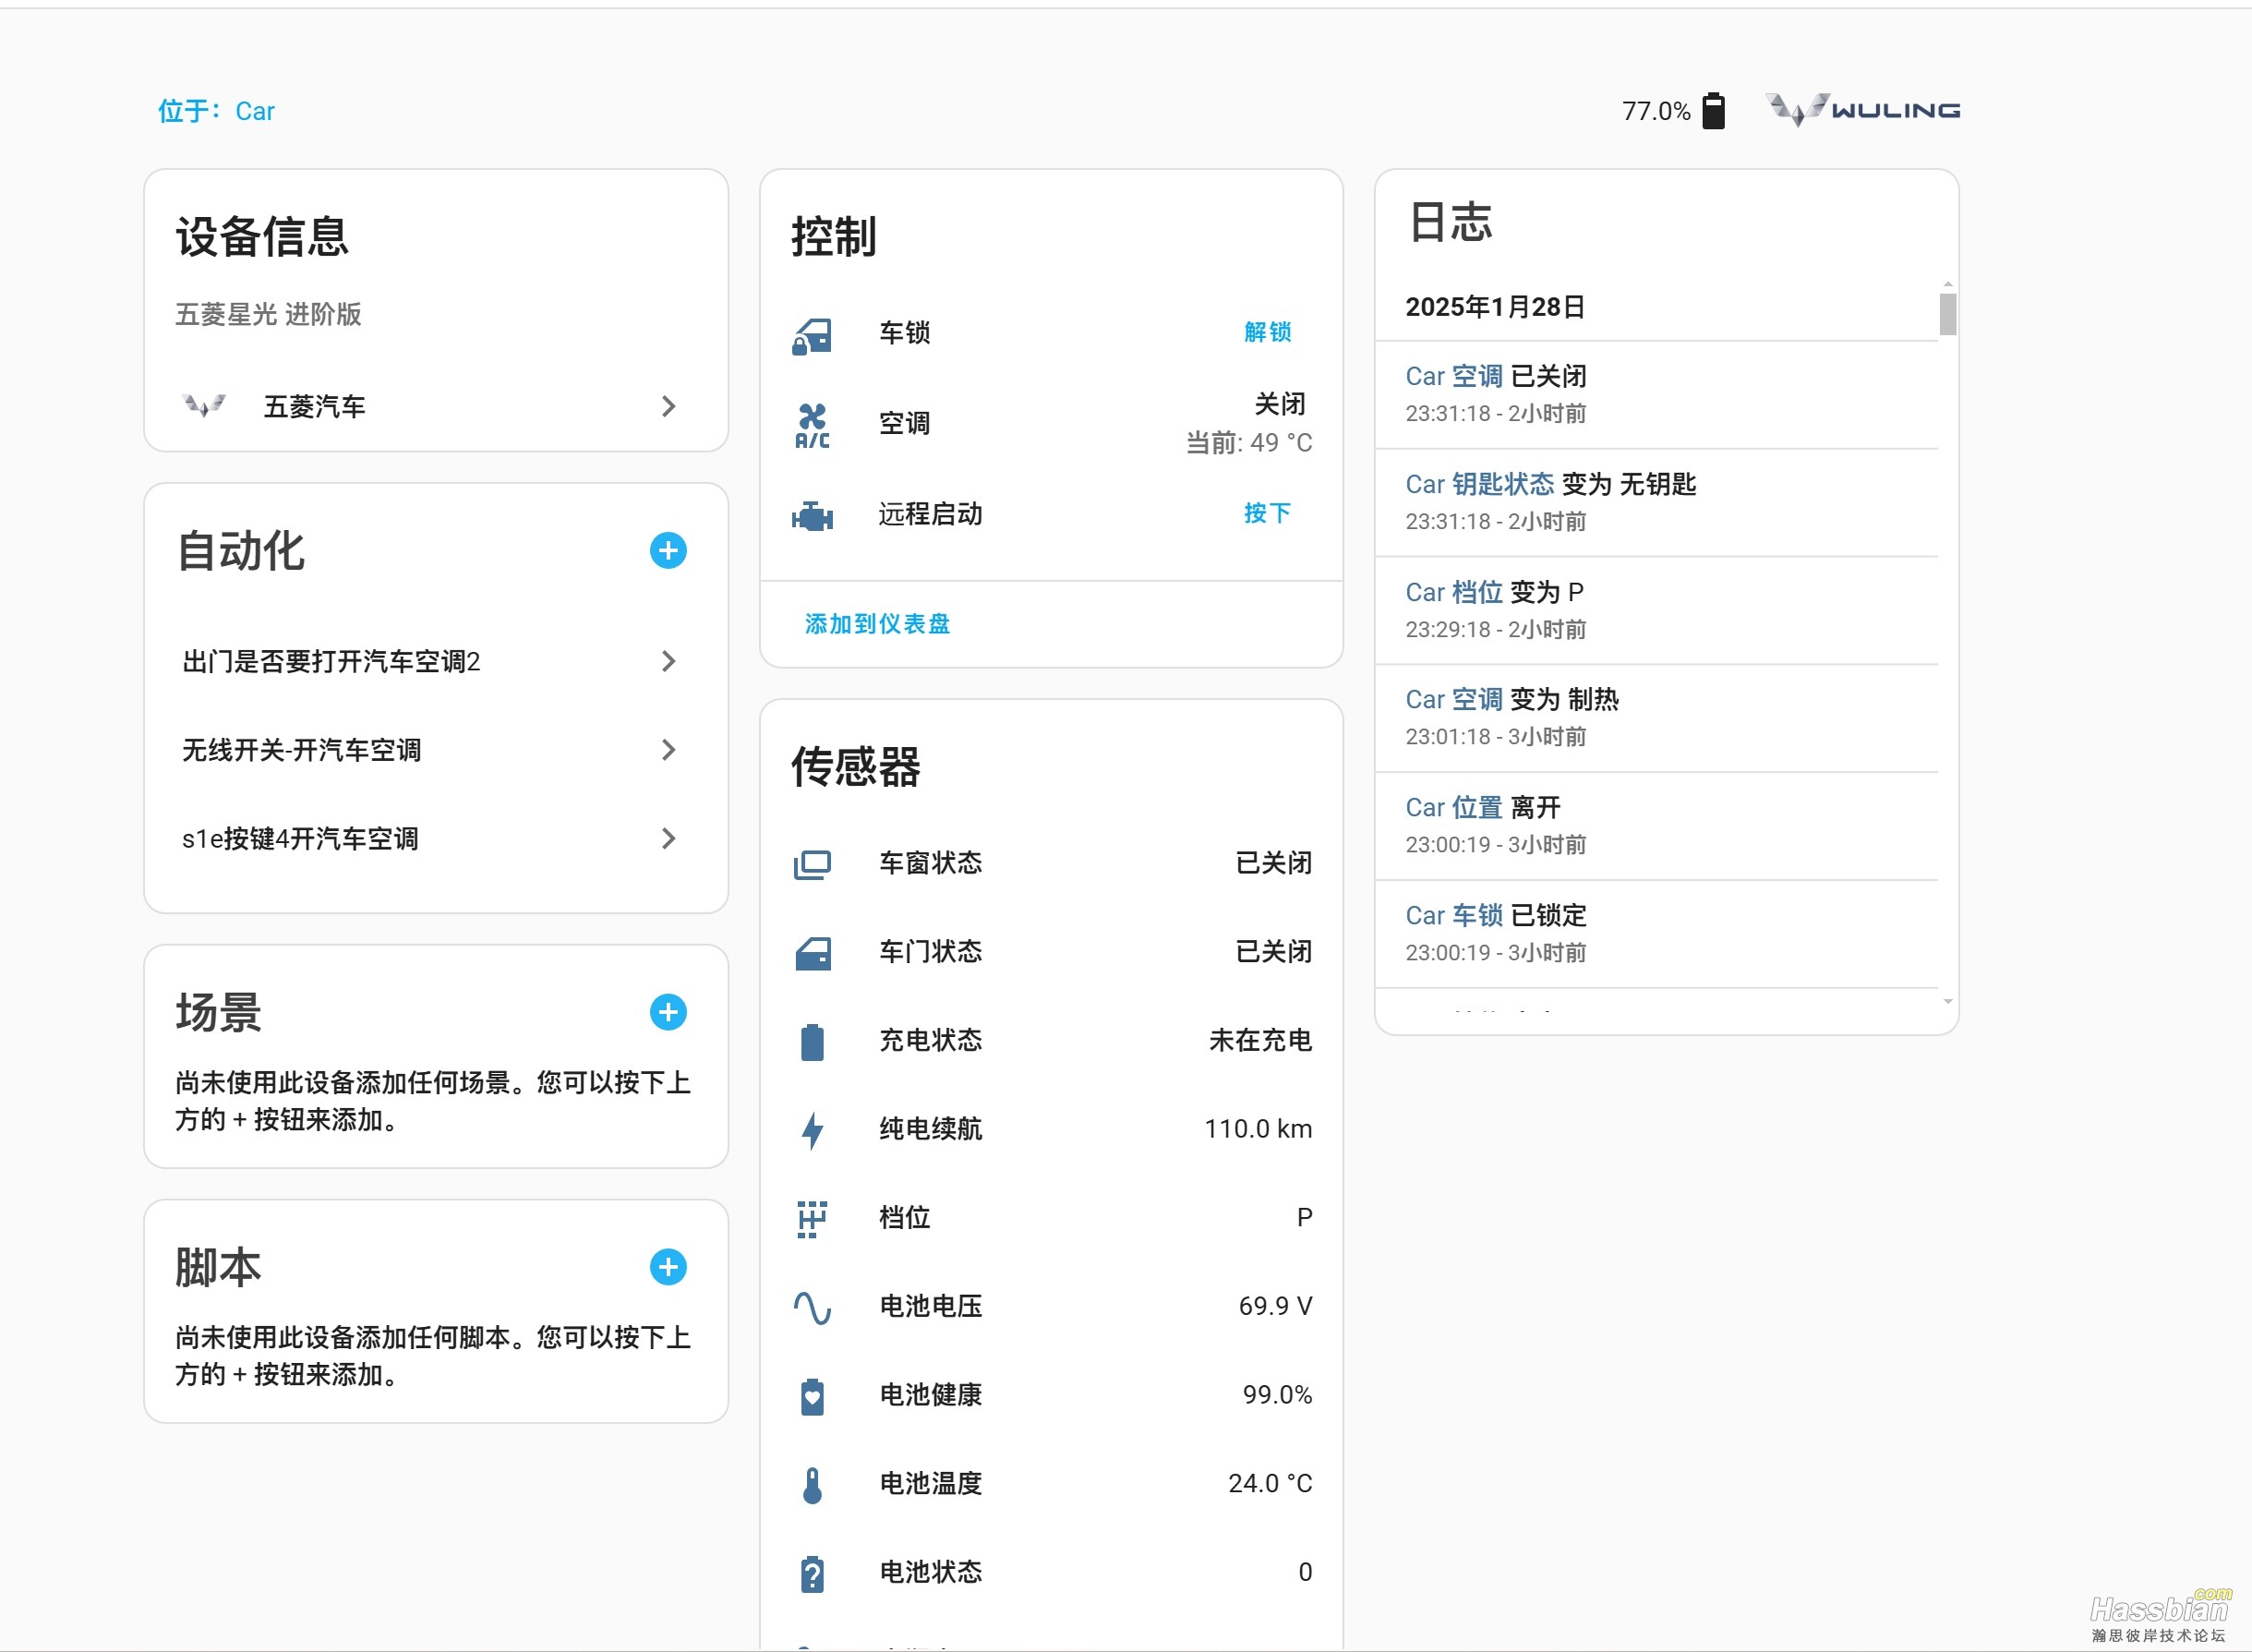Open Car 档位 变为 P log link
The width and height of the screenshot is (2252, 1652).
(x=1454, y=592)
